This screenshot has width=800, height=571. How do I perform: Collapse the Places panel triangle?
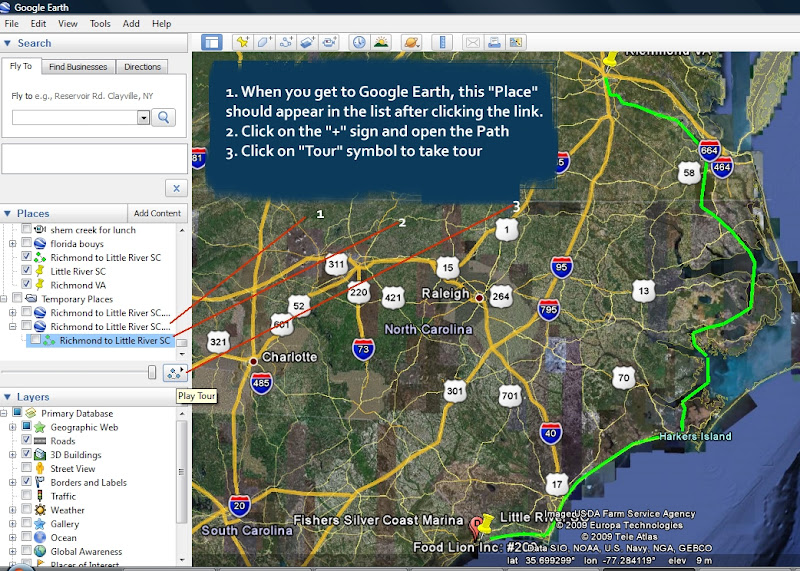7,213
